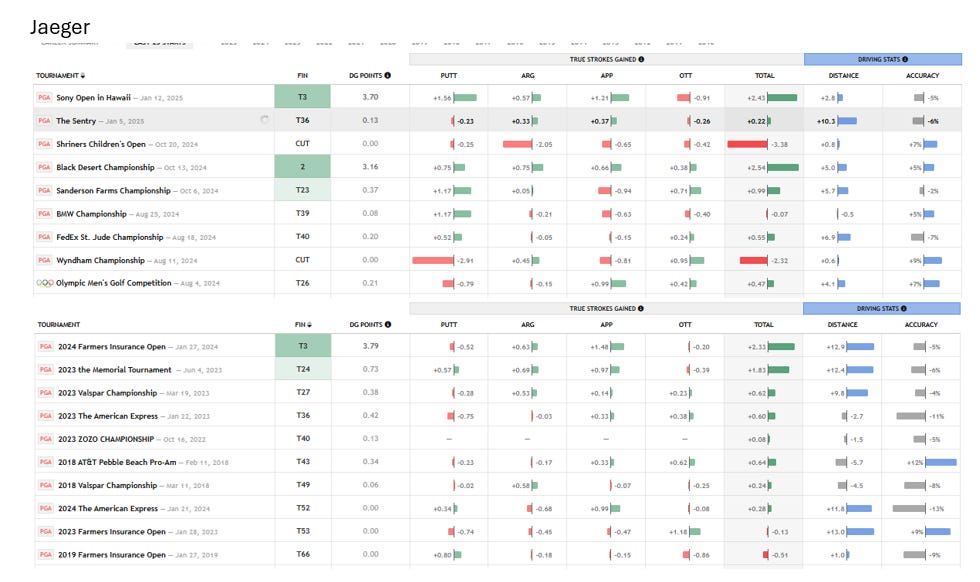Click the PGA badge beside 2023 The American Express

click(x=46, y=416)
